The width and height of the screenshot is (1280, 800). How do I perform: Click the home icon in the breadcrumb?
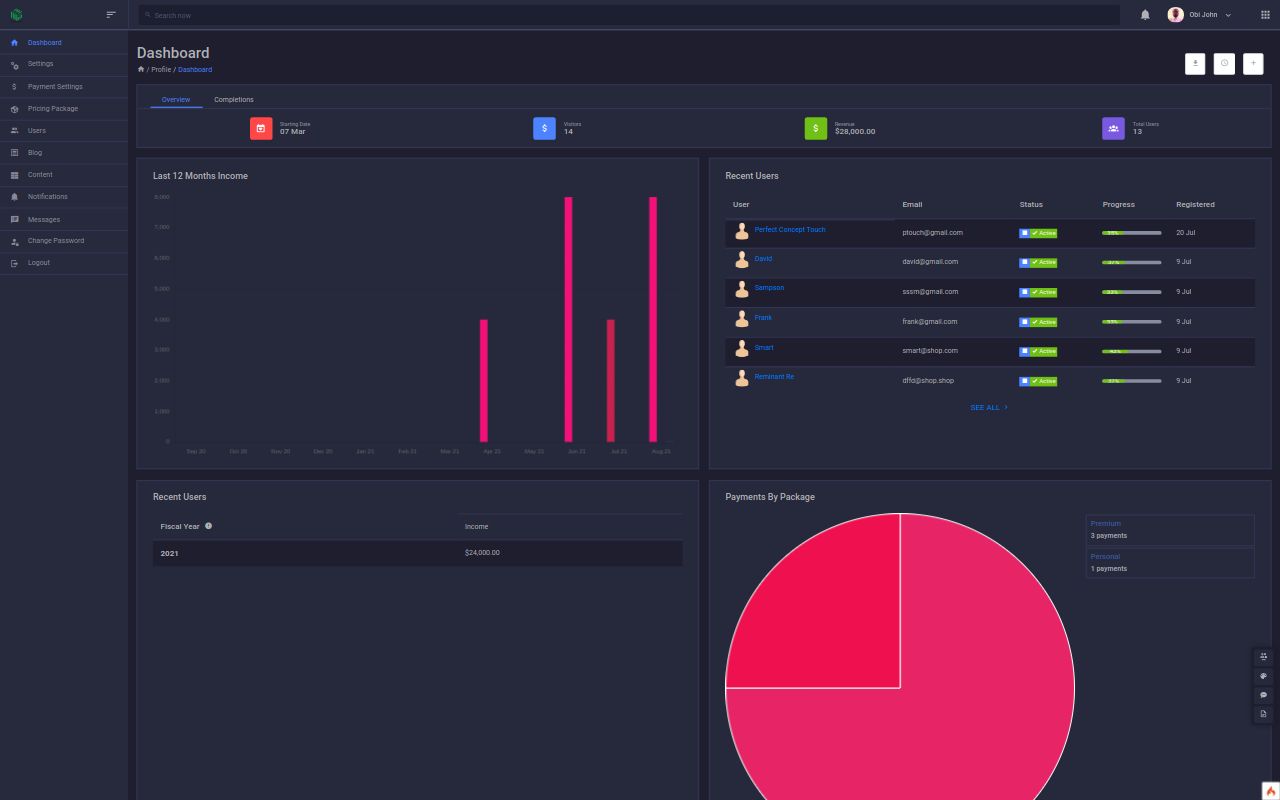(141, 69)
